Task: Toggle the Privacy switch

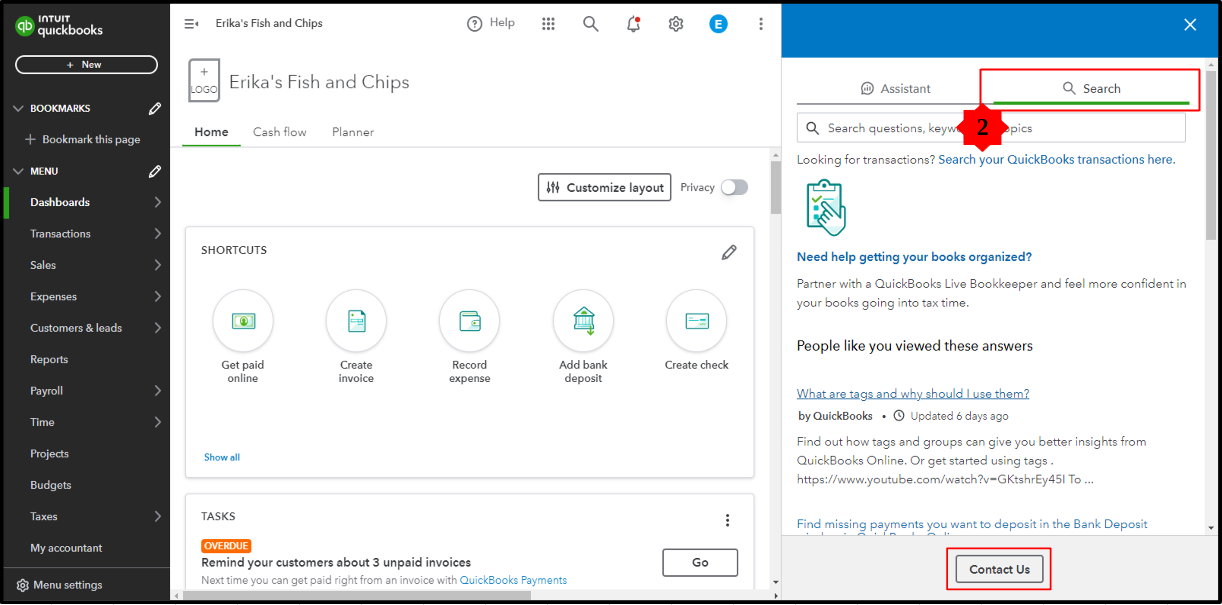Action: (x=734, y=187)
